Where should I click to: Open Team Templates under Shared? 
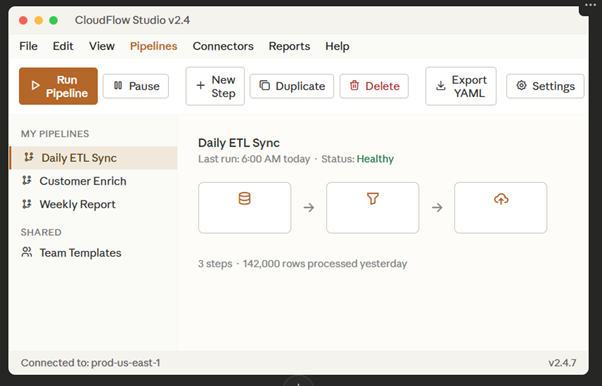tap(93, 253)
